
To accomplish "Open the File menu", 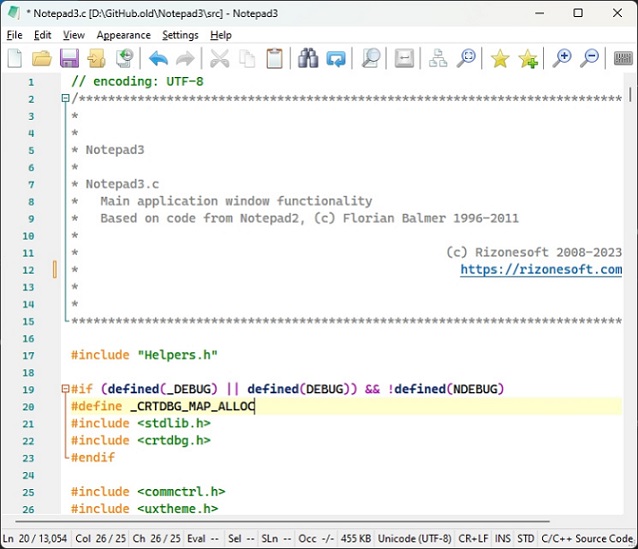I will coord(15,35).
